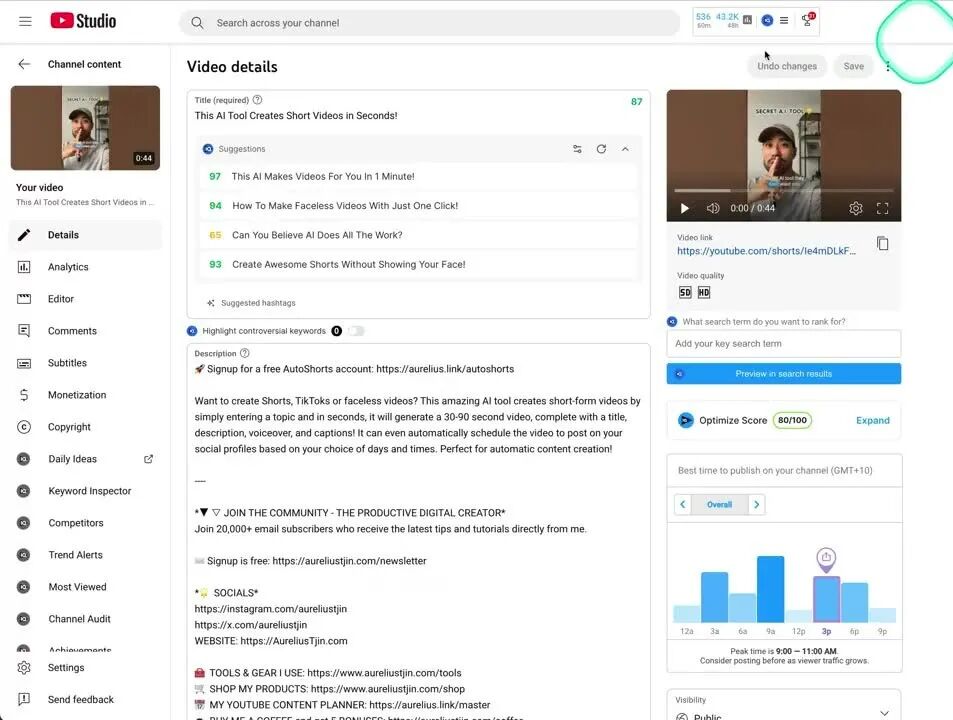Open the Studio hamburger menu
The width and height of the screenshot is (953, 720).
coord(25,21)
